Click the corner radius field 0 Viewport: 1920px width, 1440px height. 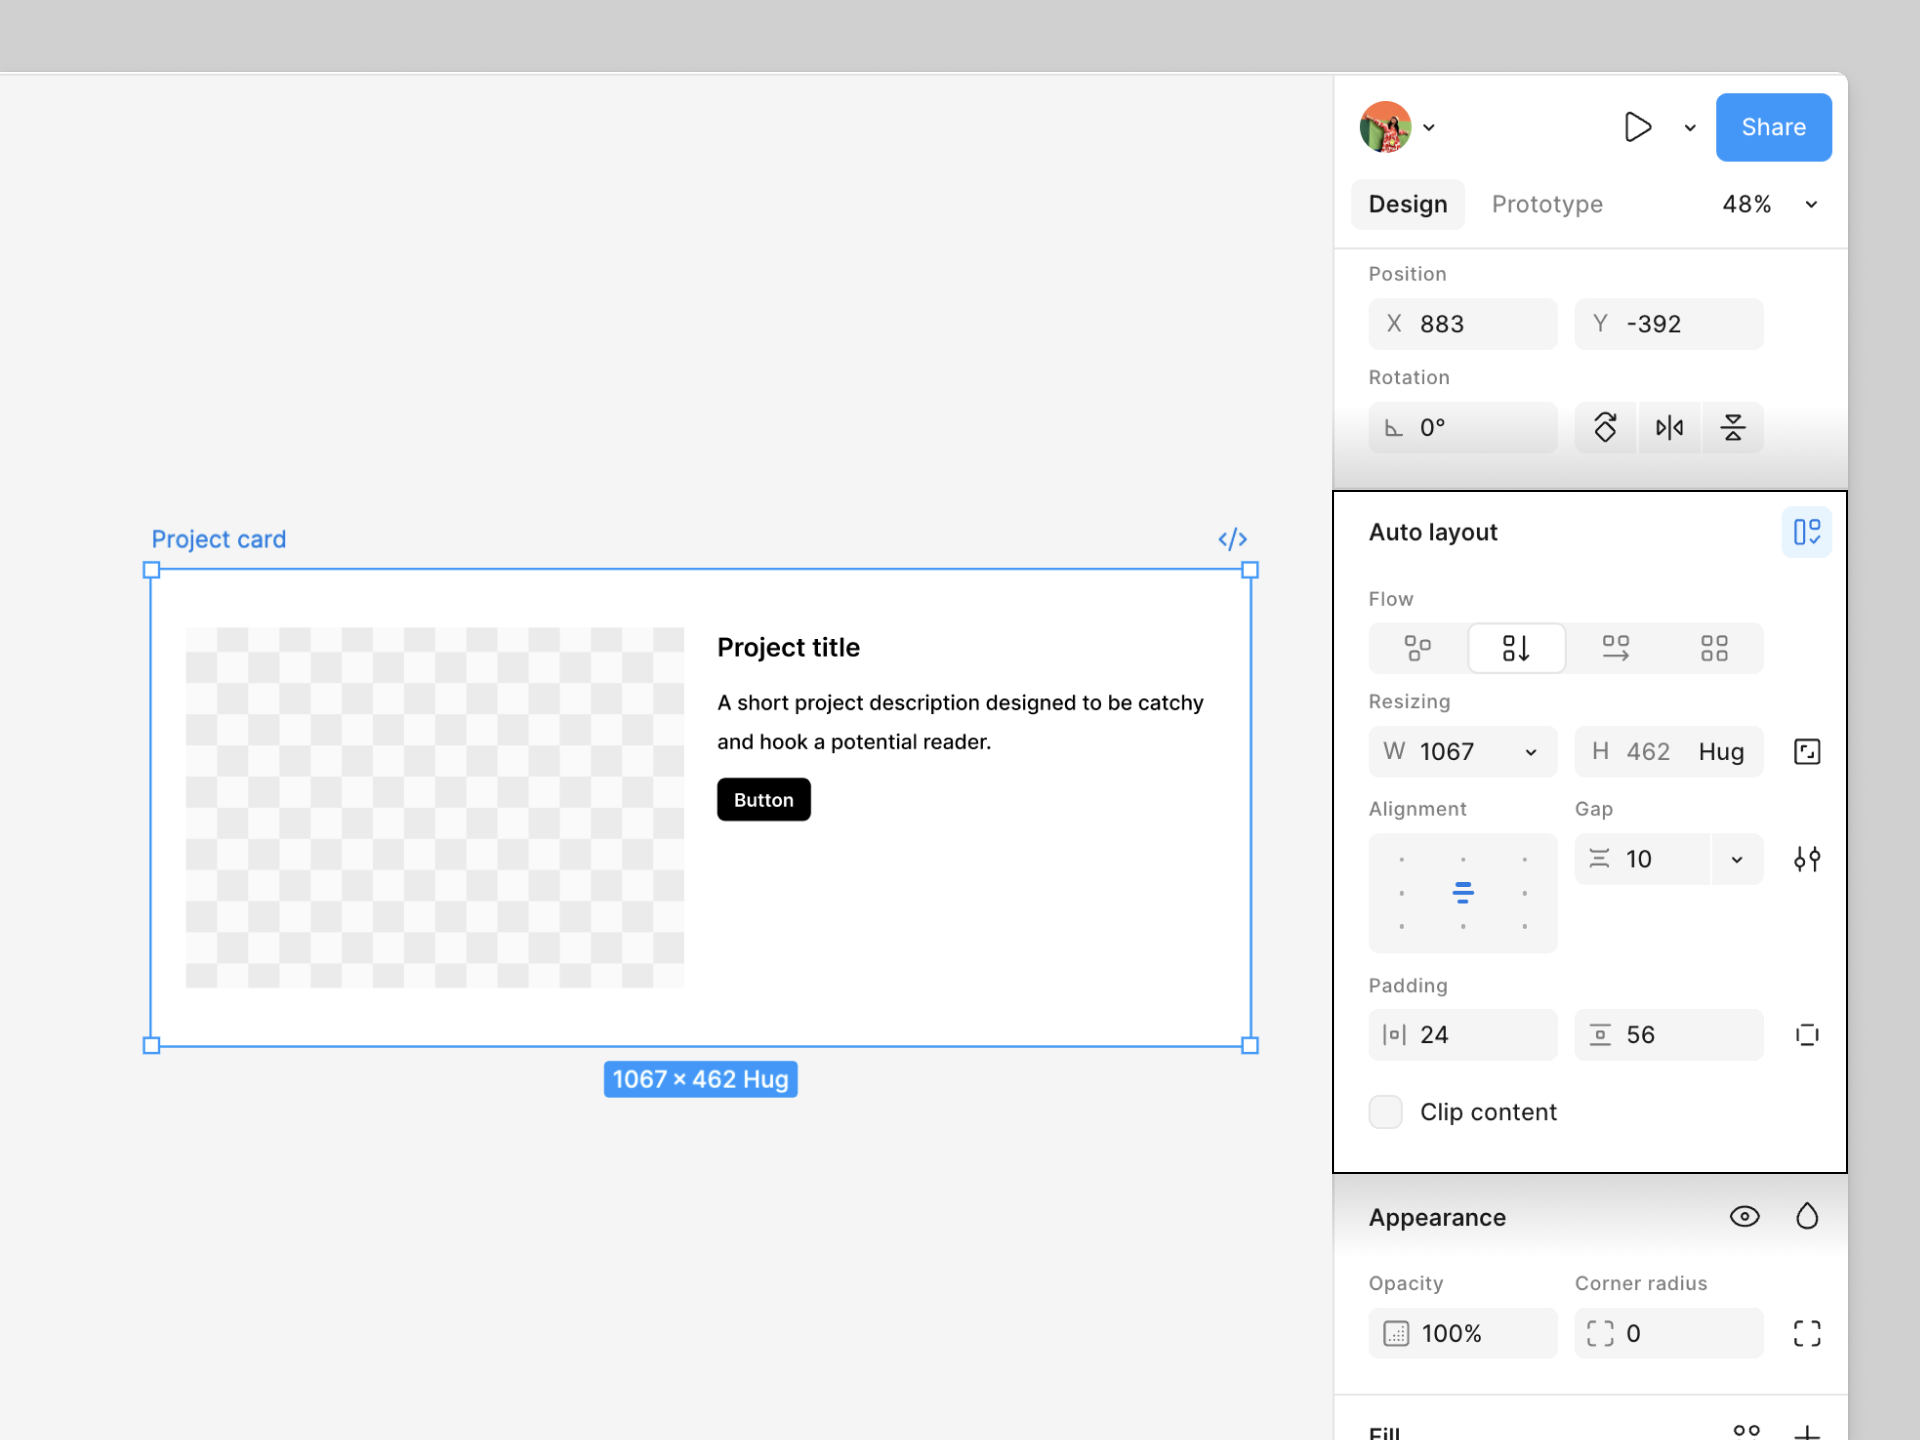click(x=1668, y=1334)
